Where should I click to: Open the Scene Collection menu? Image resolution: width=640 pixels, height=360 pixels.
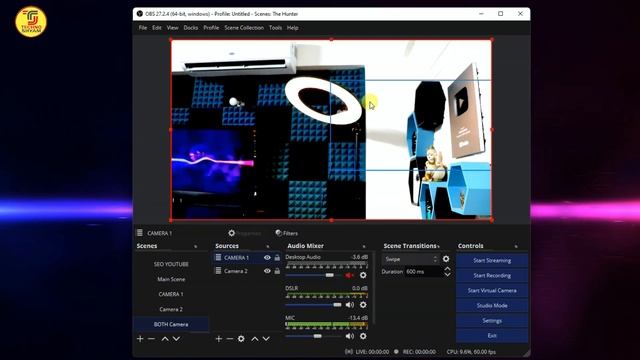point(244,28)
